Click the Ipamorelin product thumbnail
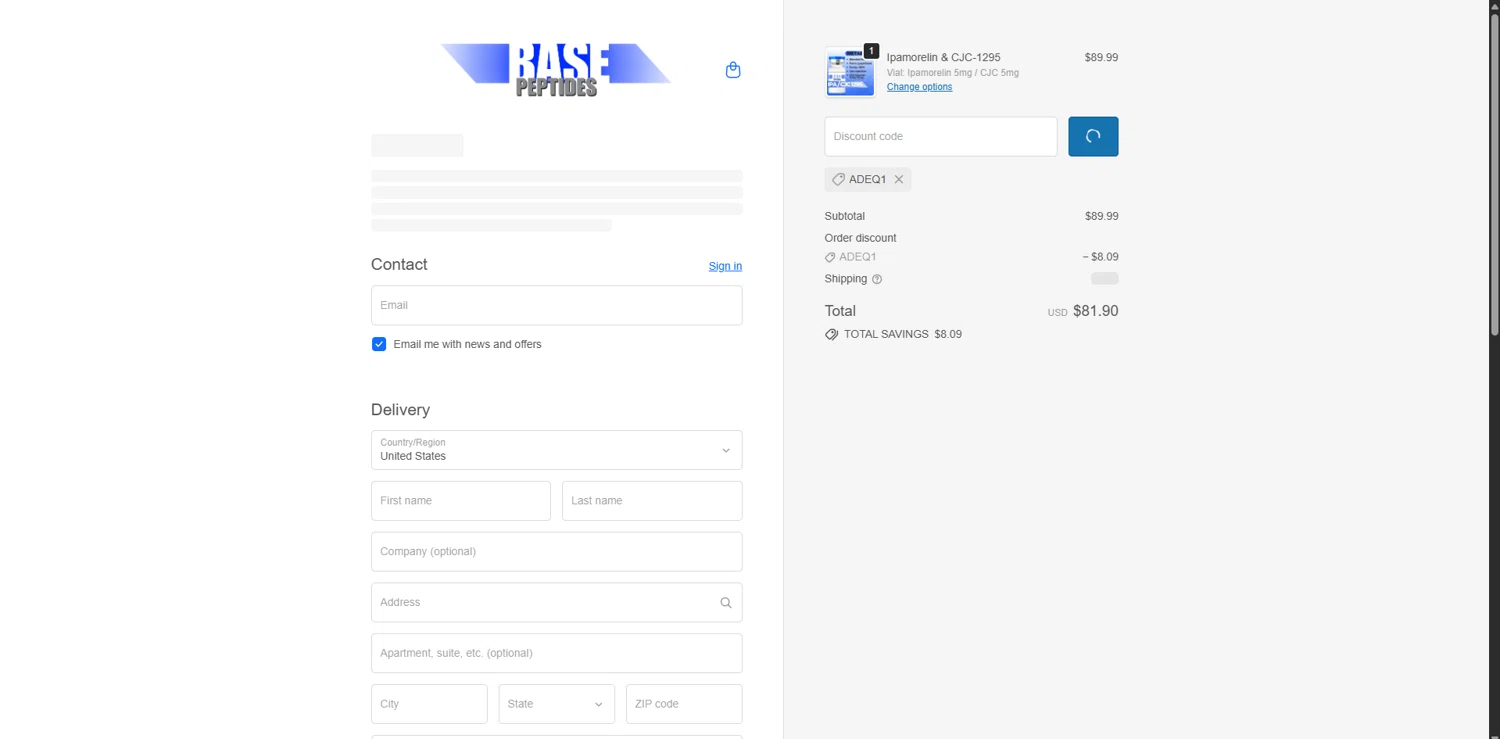This screenshot has height=739, width=1500. click(x=850, y=72)
